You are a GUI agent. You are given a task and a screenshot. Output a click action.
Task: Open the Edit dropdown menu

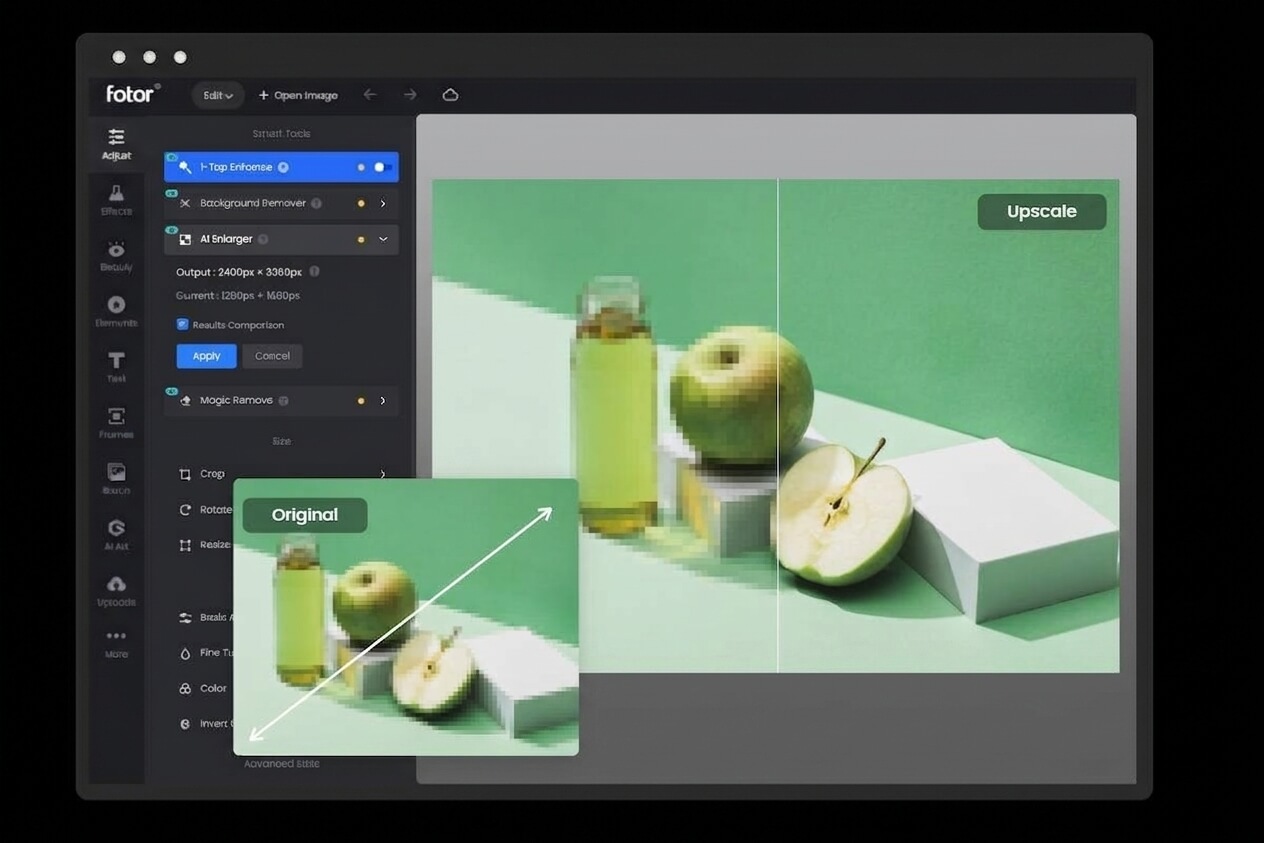(x=218, y=95)
